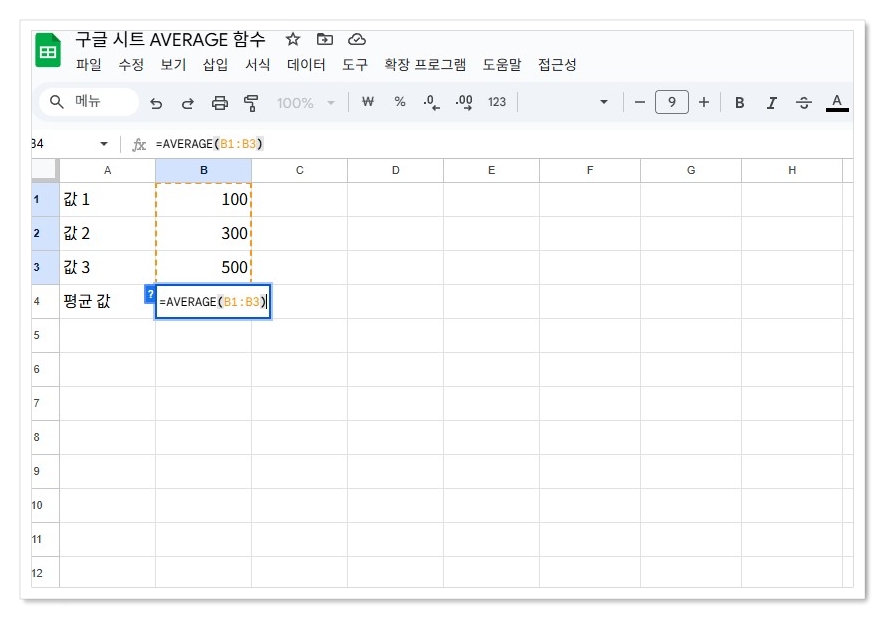Screen dimensions: 885x619
Task: Apply won currency format
Action: (x=368, y=102)
